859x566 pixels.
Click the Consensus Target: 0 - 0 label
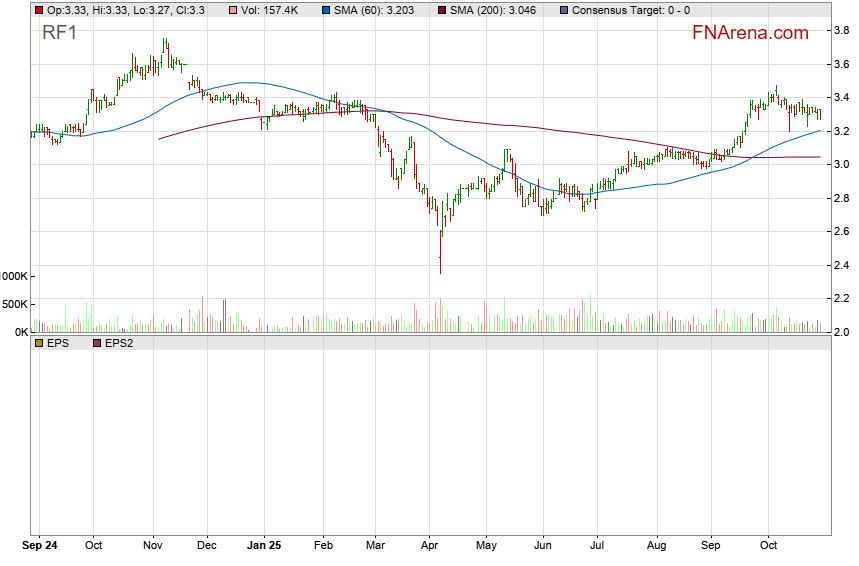pyautogui.click(x=632, y=10)
